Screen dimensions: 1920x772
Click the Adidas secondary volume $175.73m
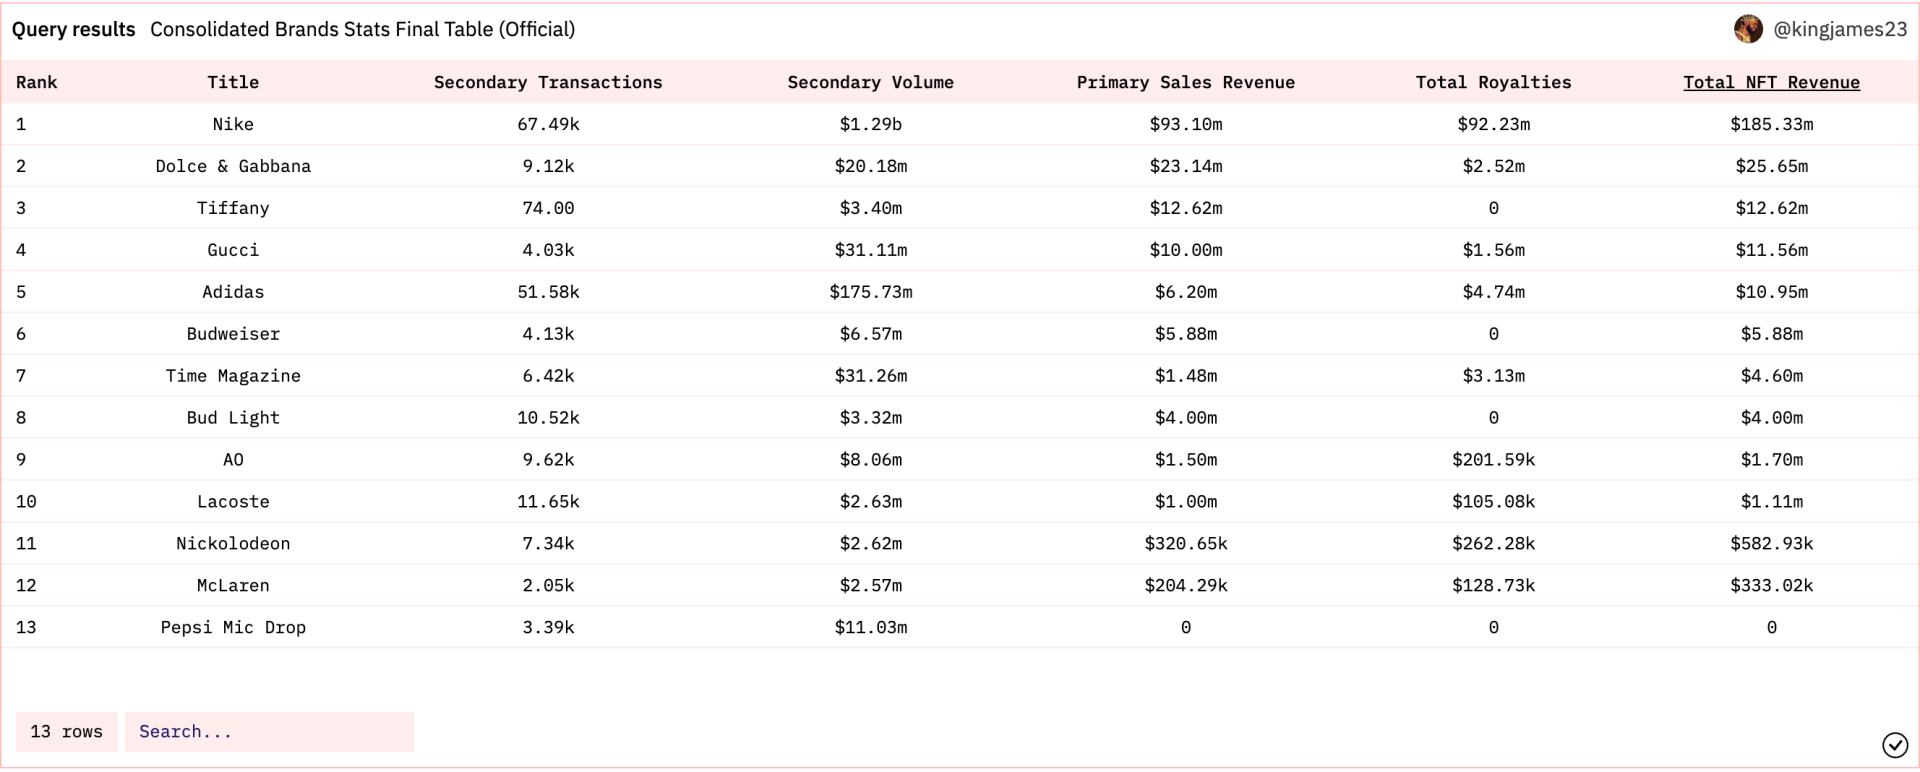coord(870,292)
